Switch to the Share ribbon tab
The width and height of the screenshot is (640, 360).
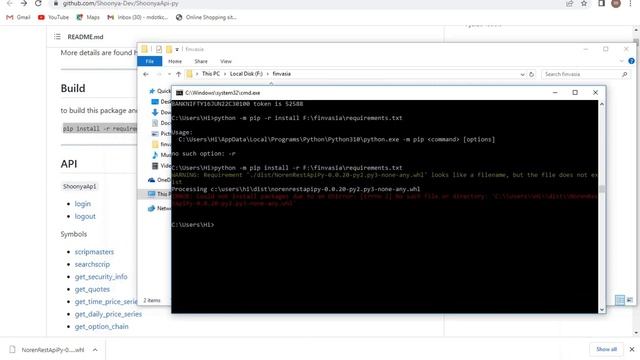pyautogui.click(x=201, y=61)
